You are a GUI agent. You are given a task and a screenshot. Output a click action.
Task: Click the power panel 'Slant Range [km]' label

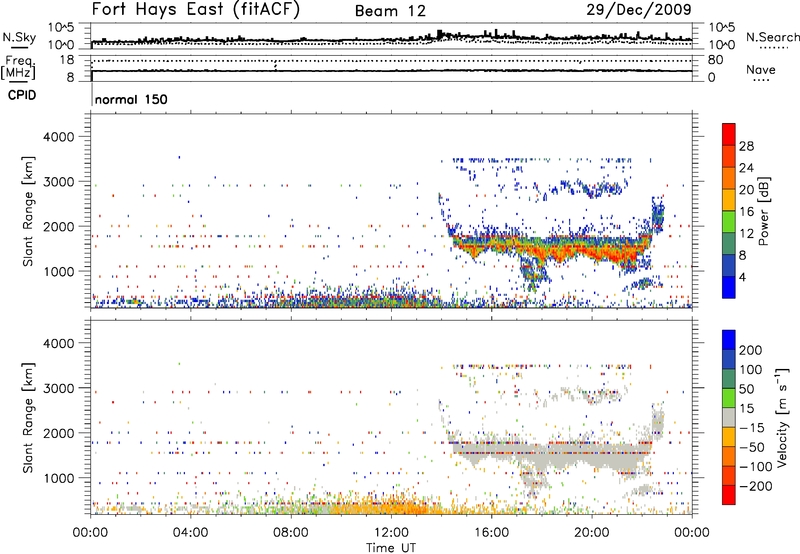(x=28, y=211)
